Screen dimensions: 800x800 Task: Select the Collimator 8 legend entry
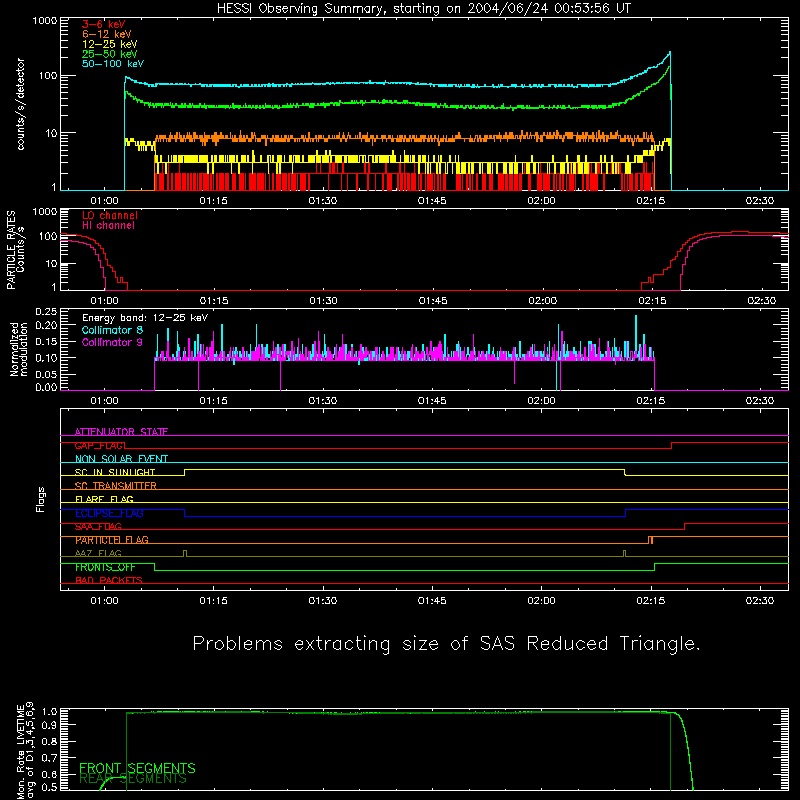point(112,330)
